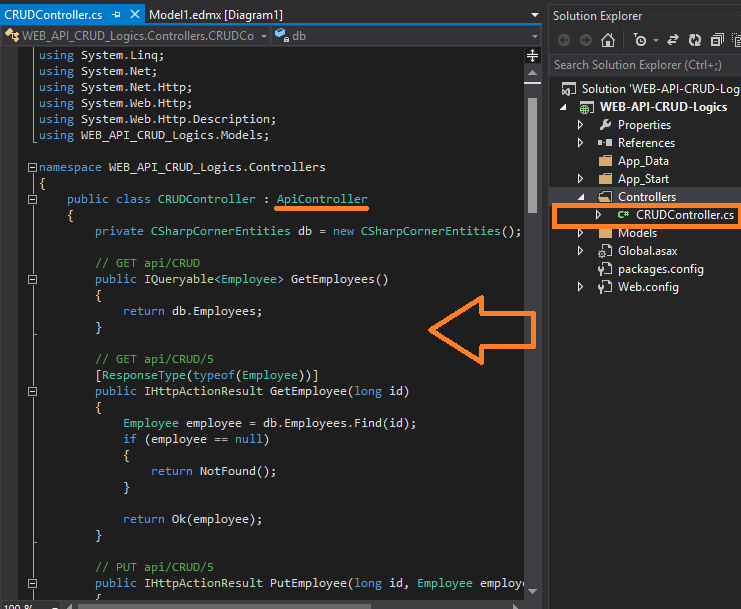Viewport: 741px width, 609px height.
Task: Click the Forward arrow in Solution Explorer toolbar
Action: (585, 40)
